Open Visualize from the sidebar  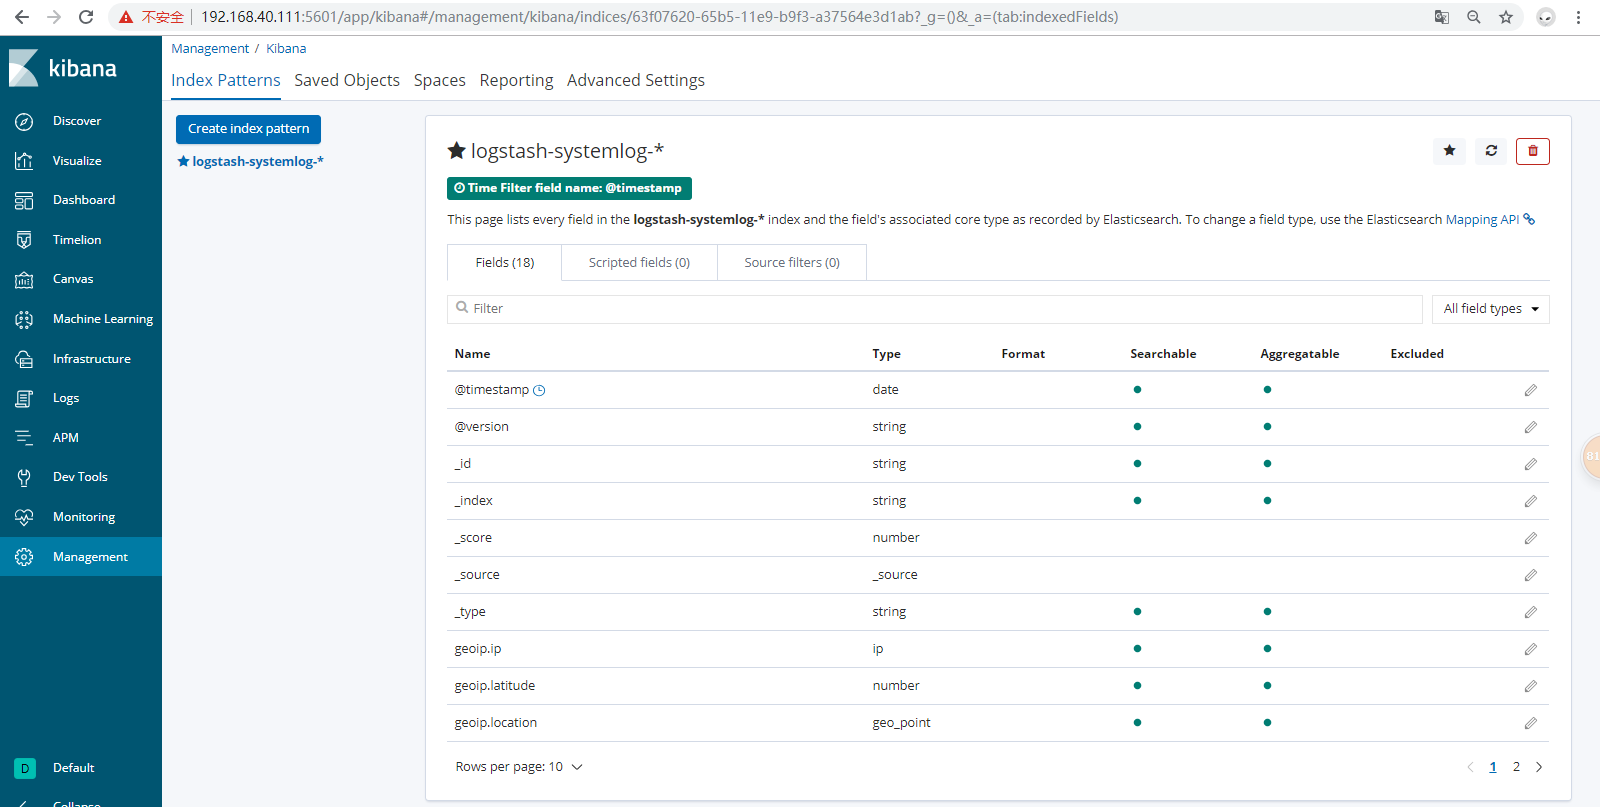click(77, 161)
